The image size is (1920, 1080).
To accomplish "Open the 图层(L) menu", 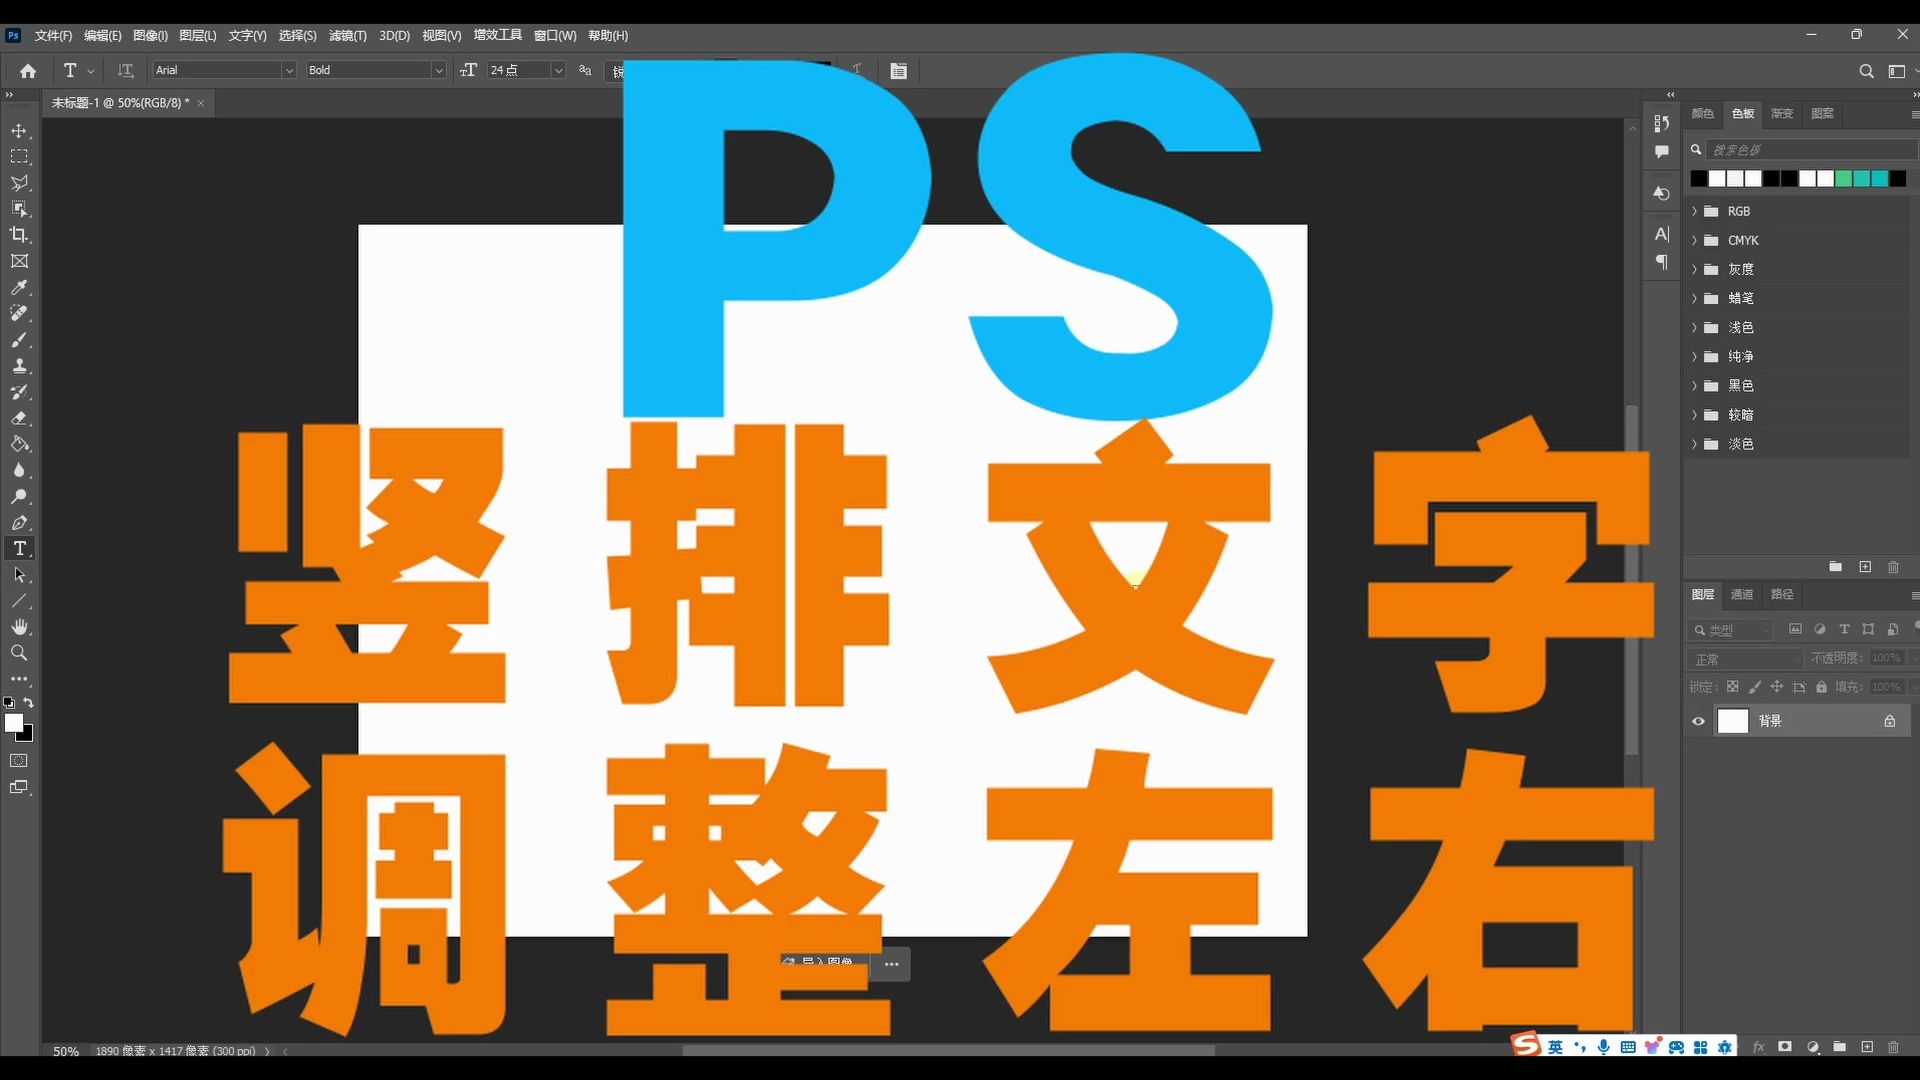I will coord(198,36).
